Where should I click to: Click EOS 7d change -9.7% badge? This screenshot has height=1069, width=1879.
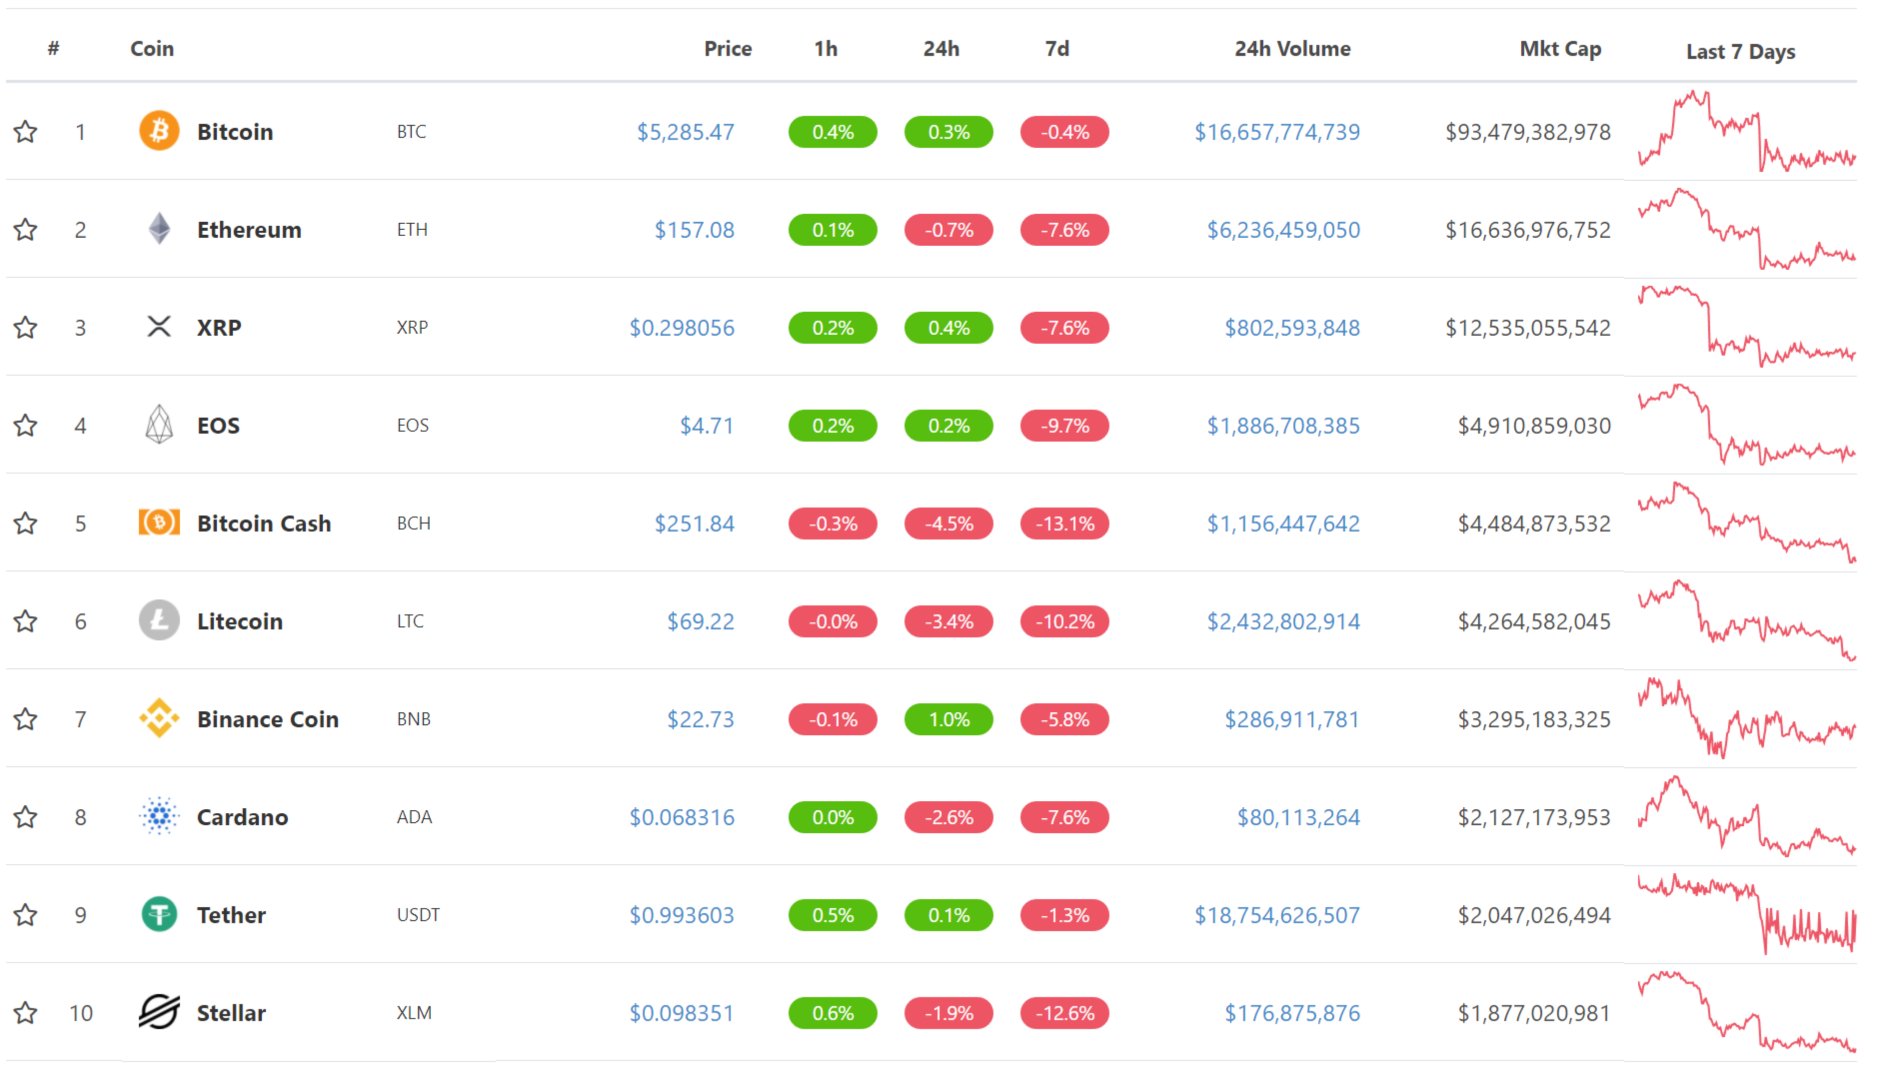point(1065,425)
